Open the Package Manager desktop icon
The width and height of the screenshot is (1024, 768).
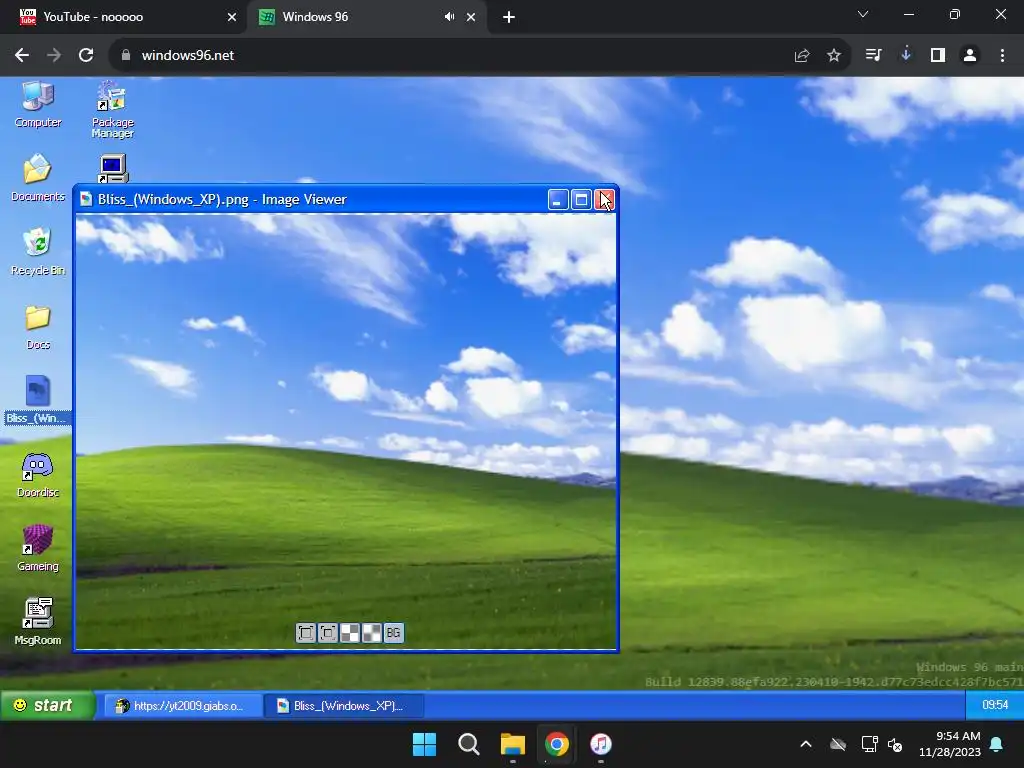(112, 109)
